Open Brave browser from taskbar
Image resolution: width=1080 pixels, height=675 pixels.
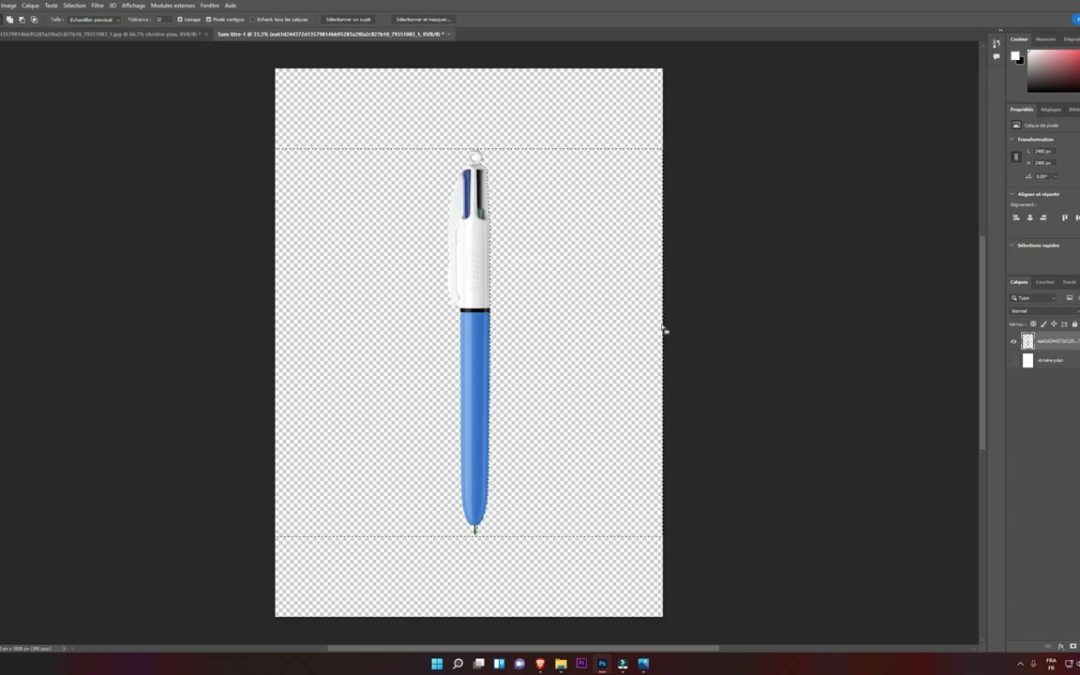pos(540,664)
